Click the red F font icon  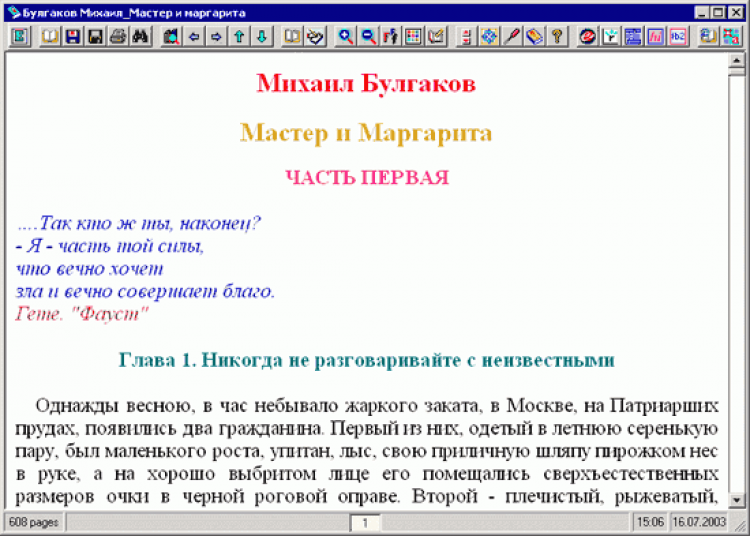(x=390, y=36)
